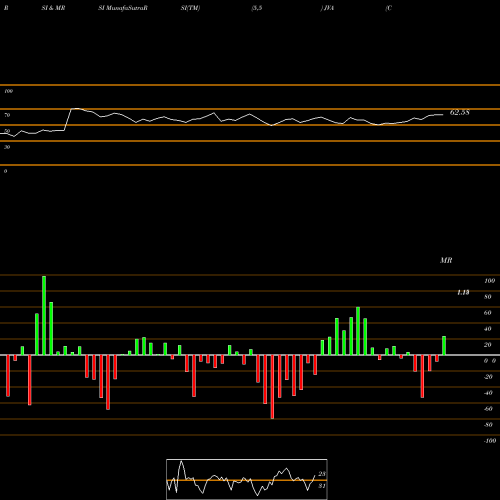The width and height of the screenshot is (500, 500).
Task: Click the 60 label on MR axis
Action: [x=488, y=313]
